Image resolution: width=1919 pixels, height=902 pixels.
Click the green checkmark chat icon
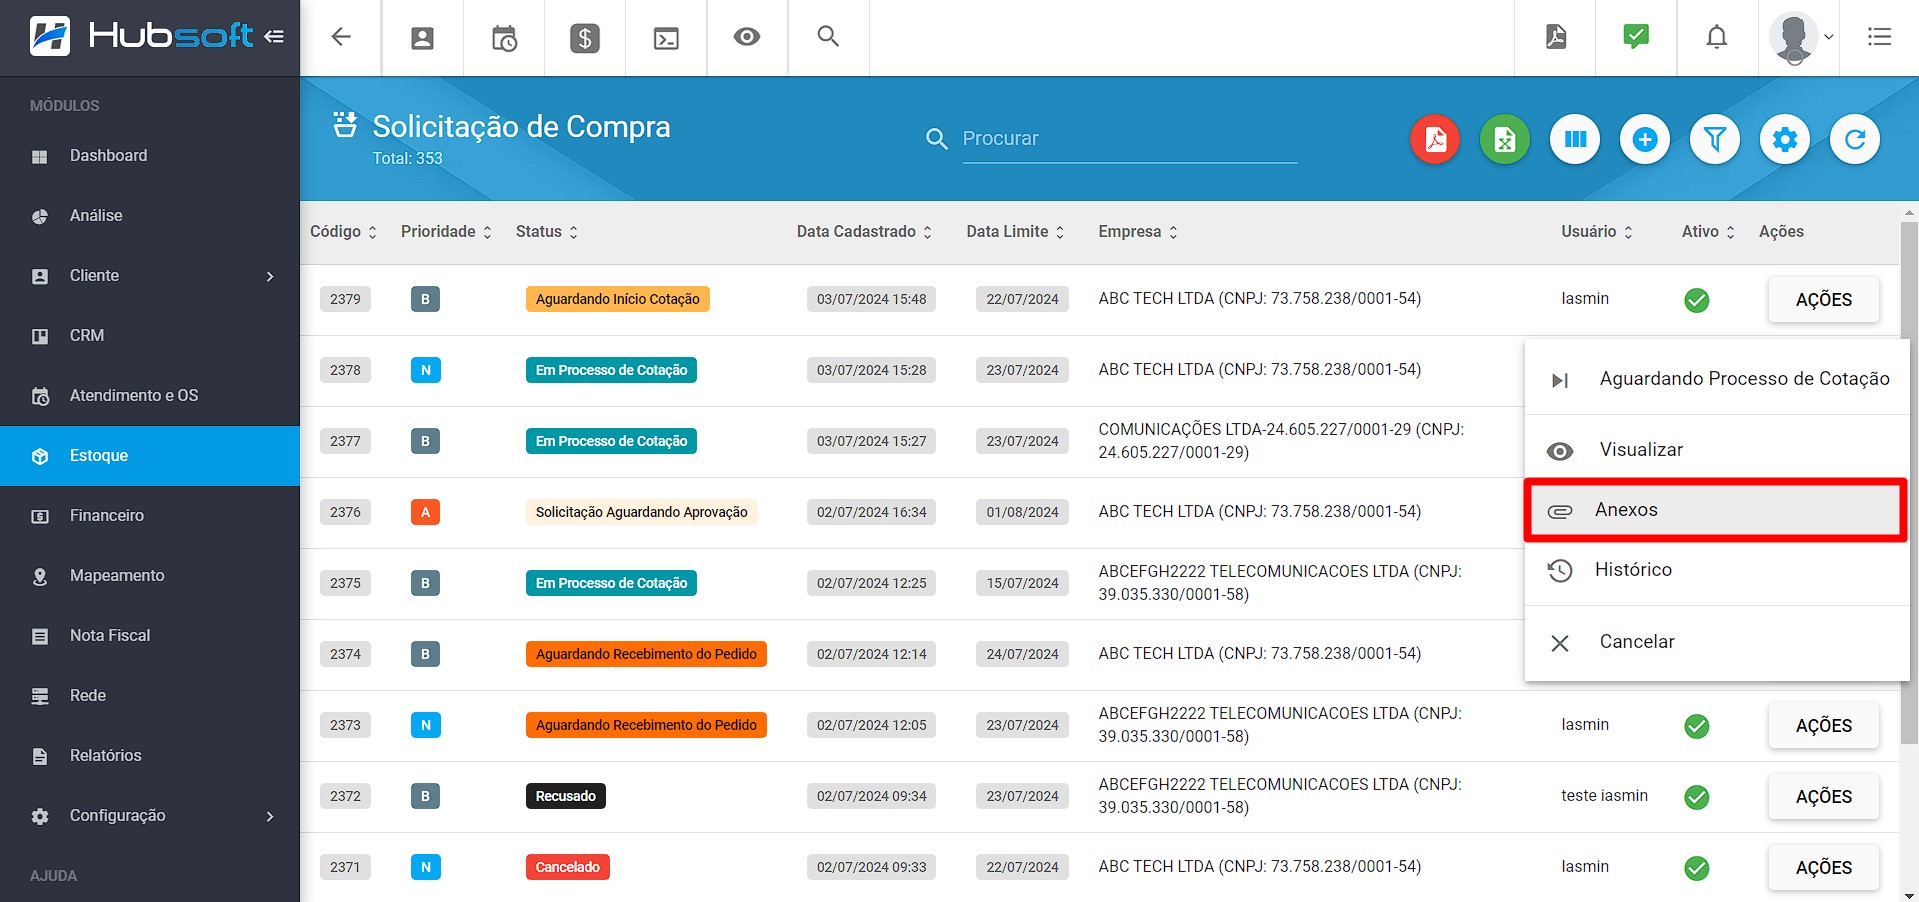click(1636, 37)
